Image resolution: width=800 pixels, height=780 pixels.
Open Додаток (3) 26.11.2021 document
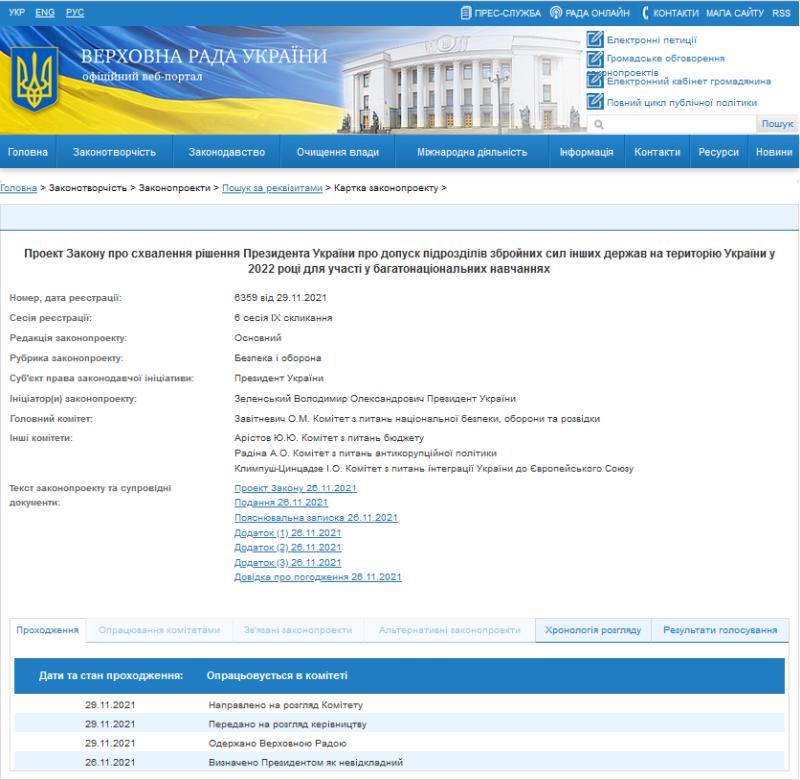point(288,562)
